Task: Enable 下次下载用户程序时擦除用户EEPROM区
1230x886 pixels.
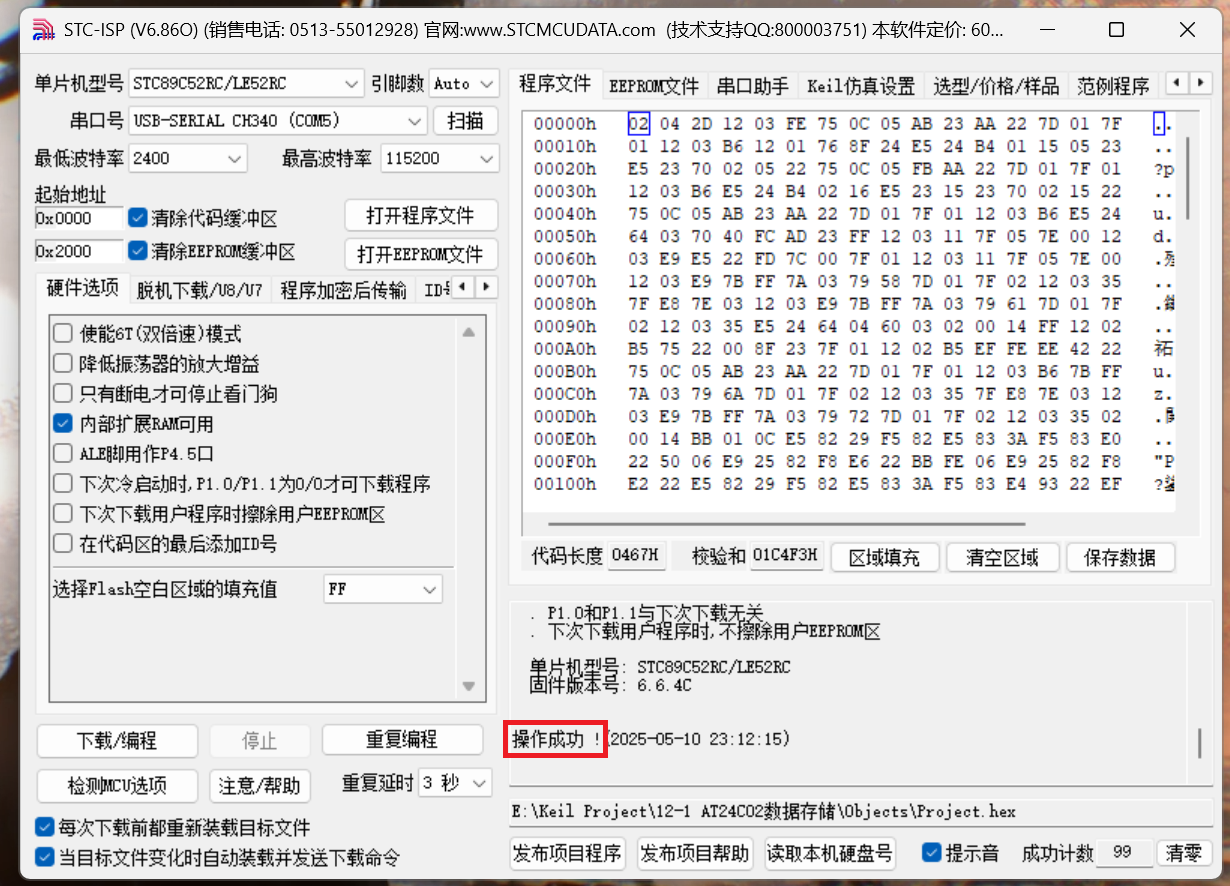Action: pyautogui.click(x=63, y=514)
